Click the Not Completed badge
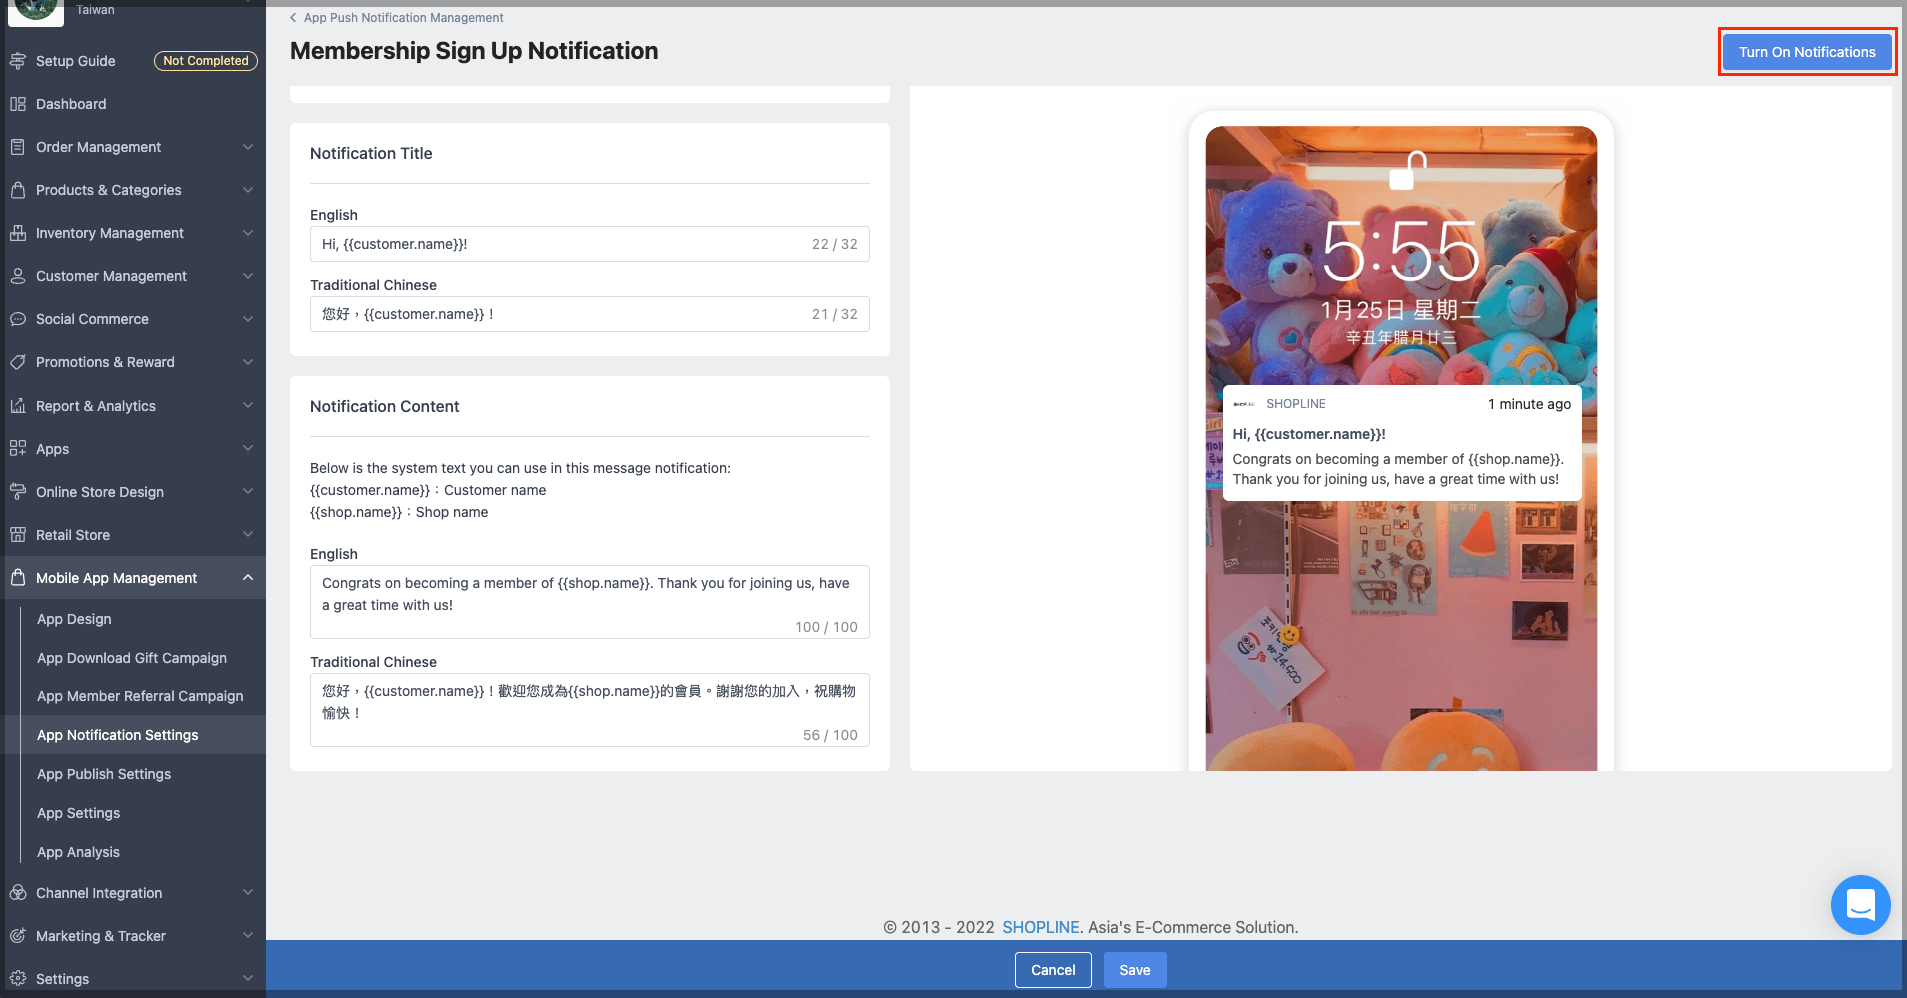 pyautogui.click(x=206, y=61)
